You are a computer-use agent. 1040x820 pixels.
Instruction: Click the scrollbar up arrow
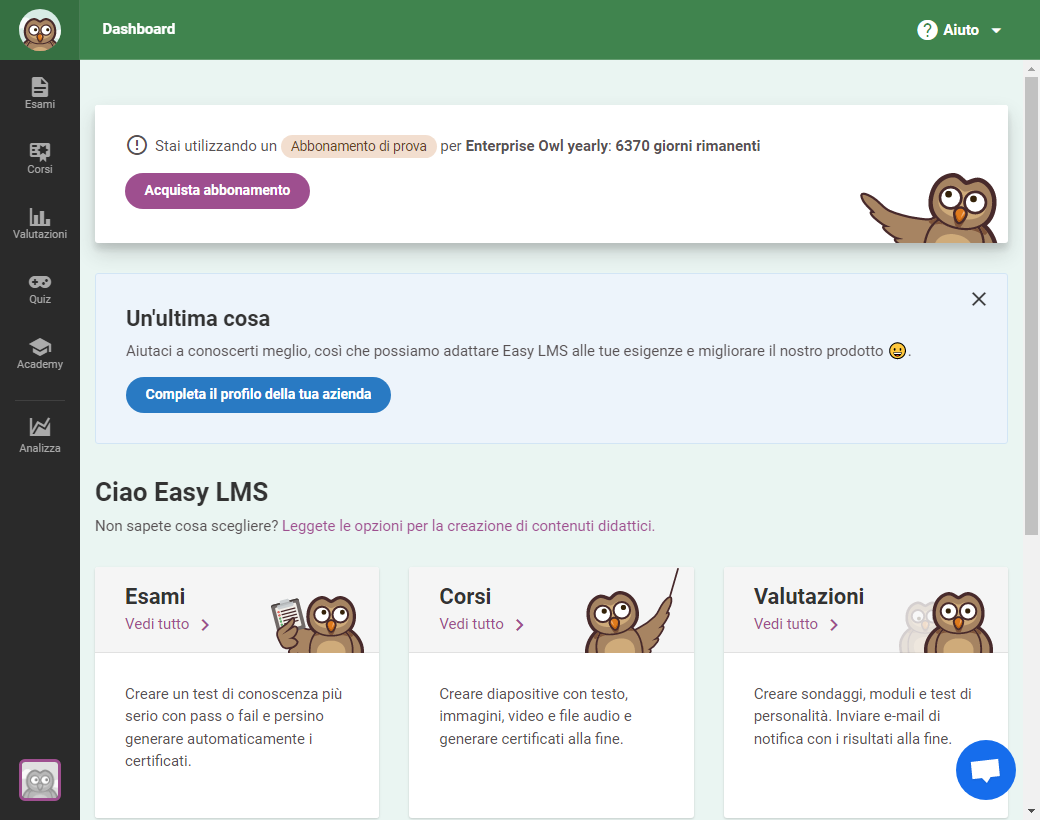click(x=1031, y=68)
